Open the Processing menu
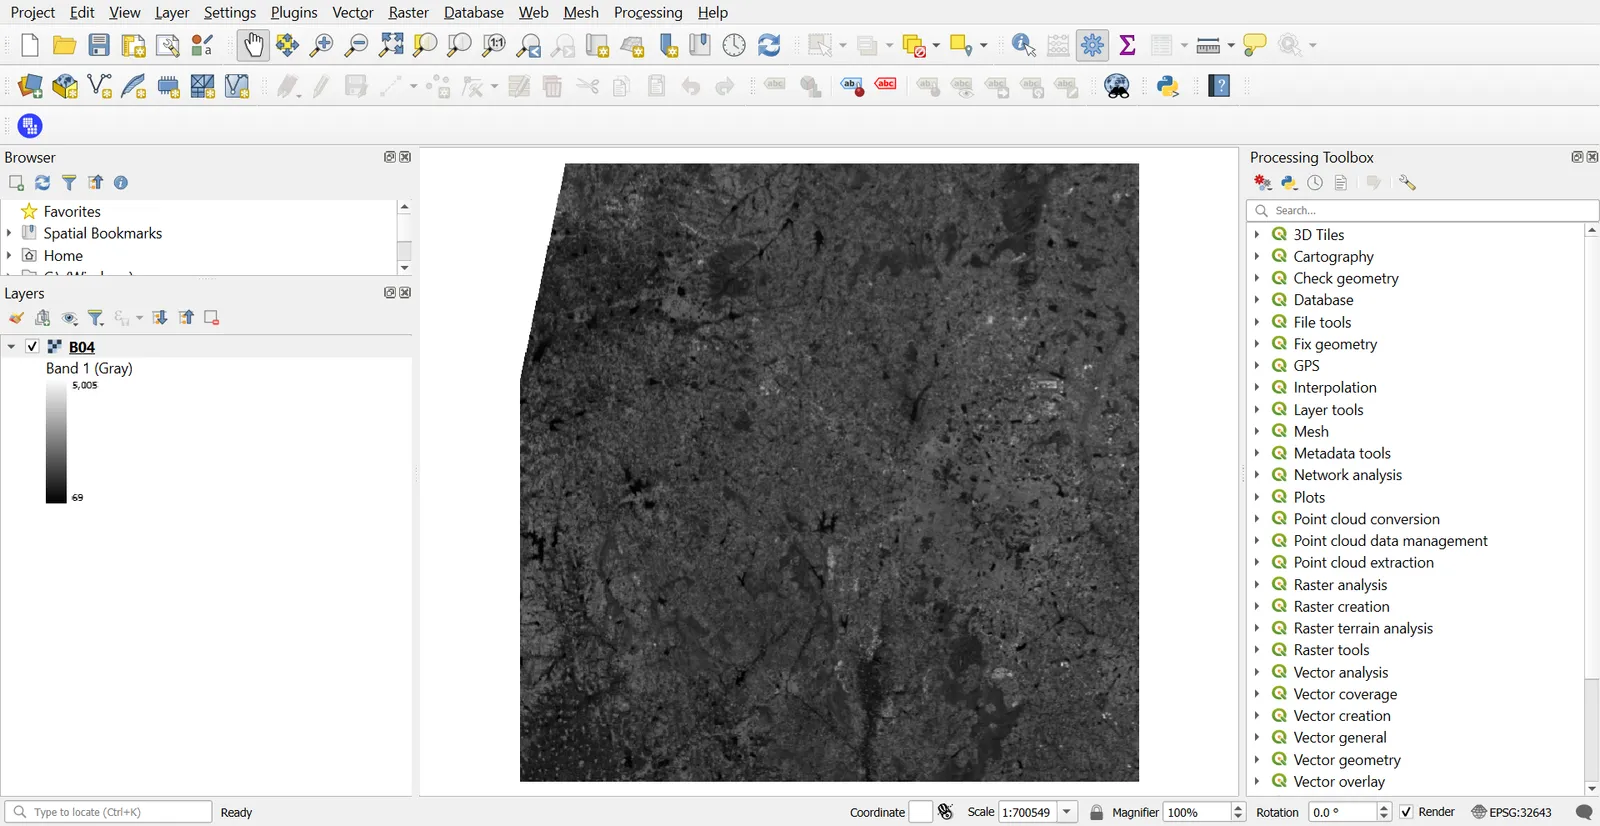 coord(648,12)
